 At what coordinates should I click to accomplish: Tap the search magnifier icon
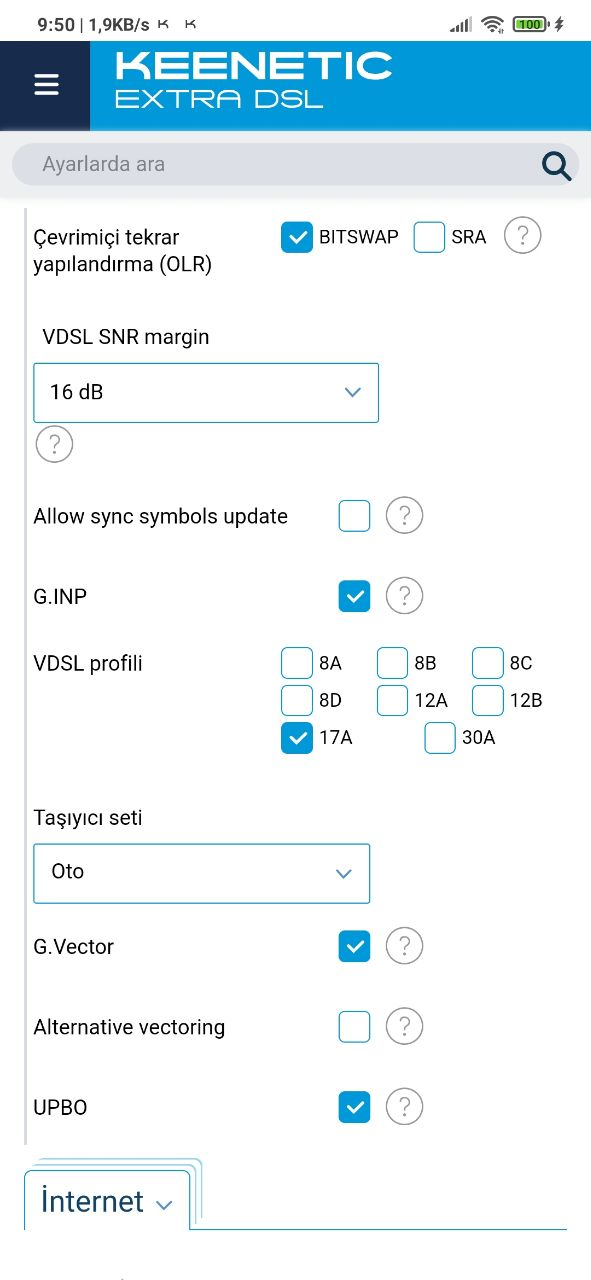coord(557,165)
